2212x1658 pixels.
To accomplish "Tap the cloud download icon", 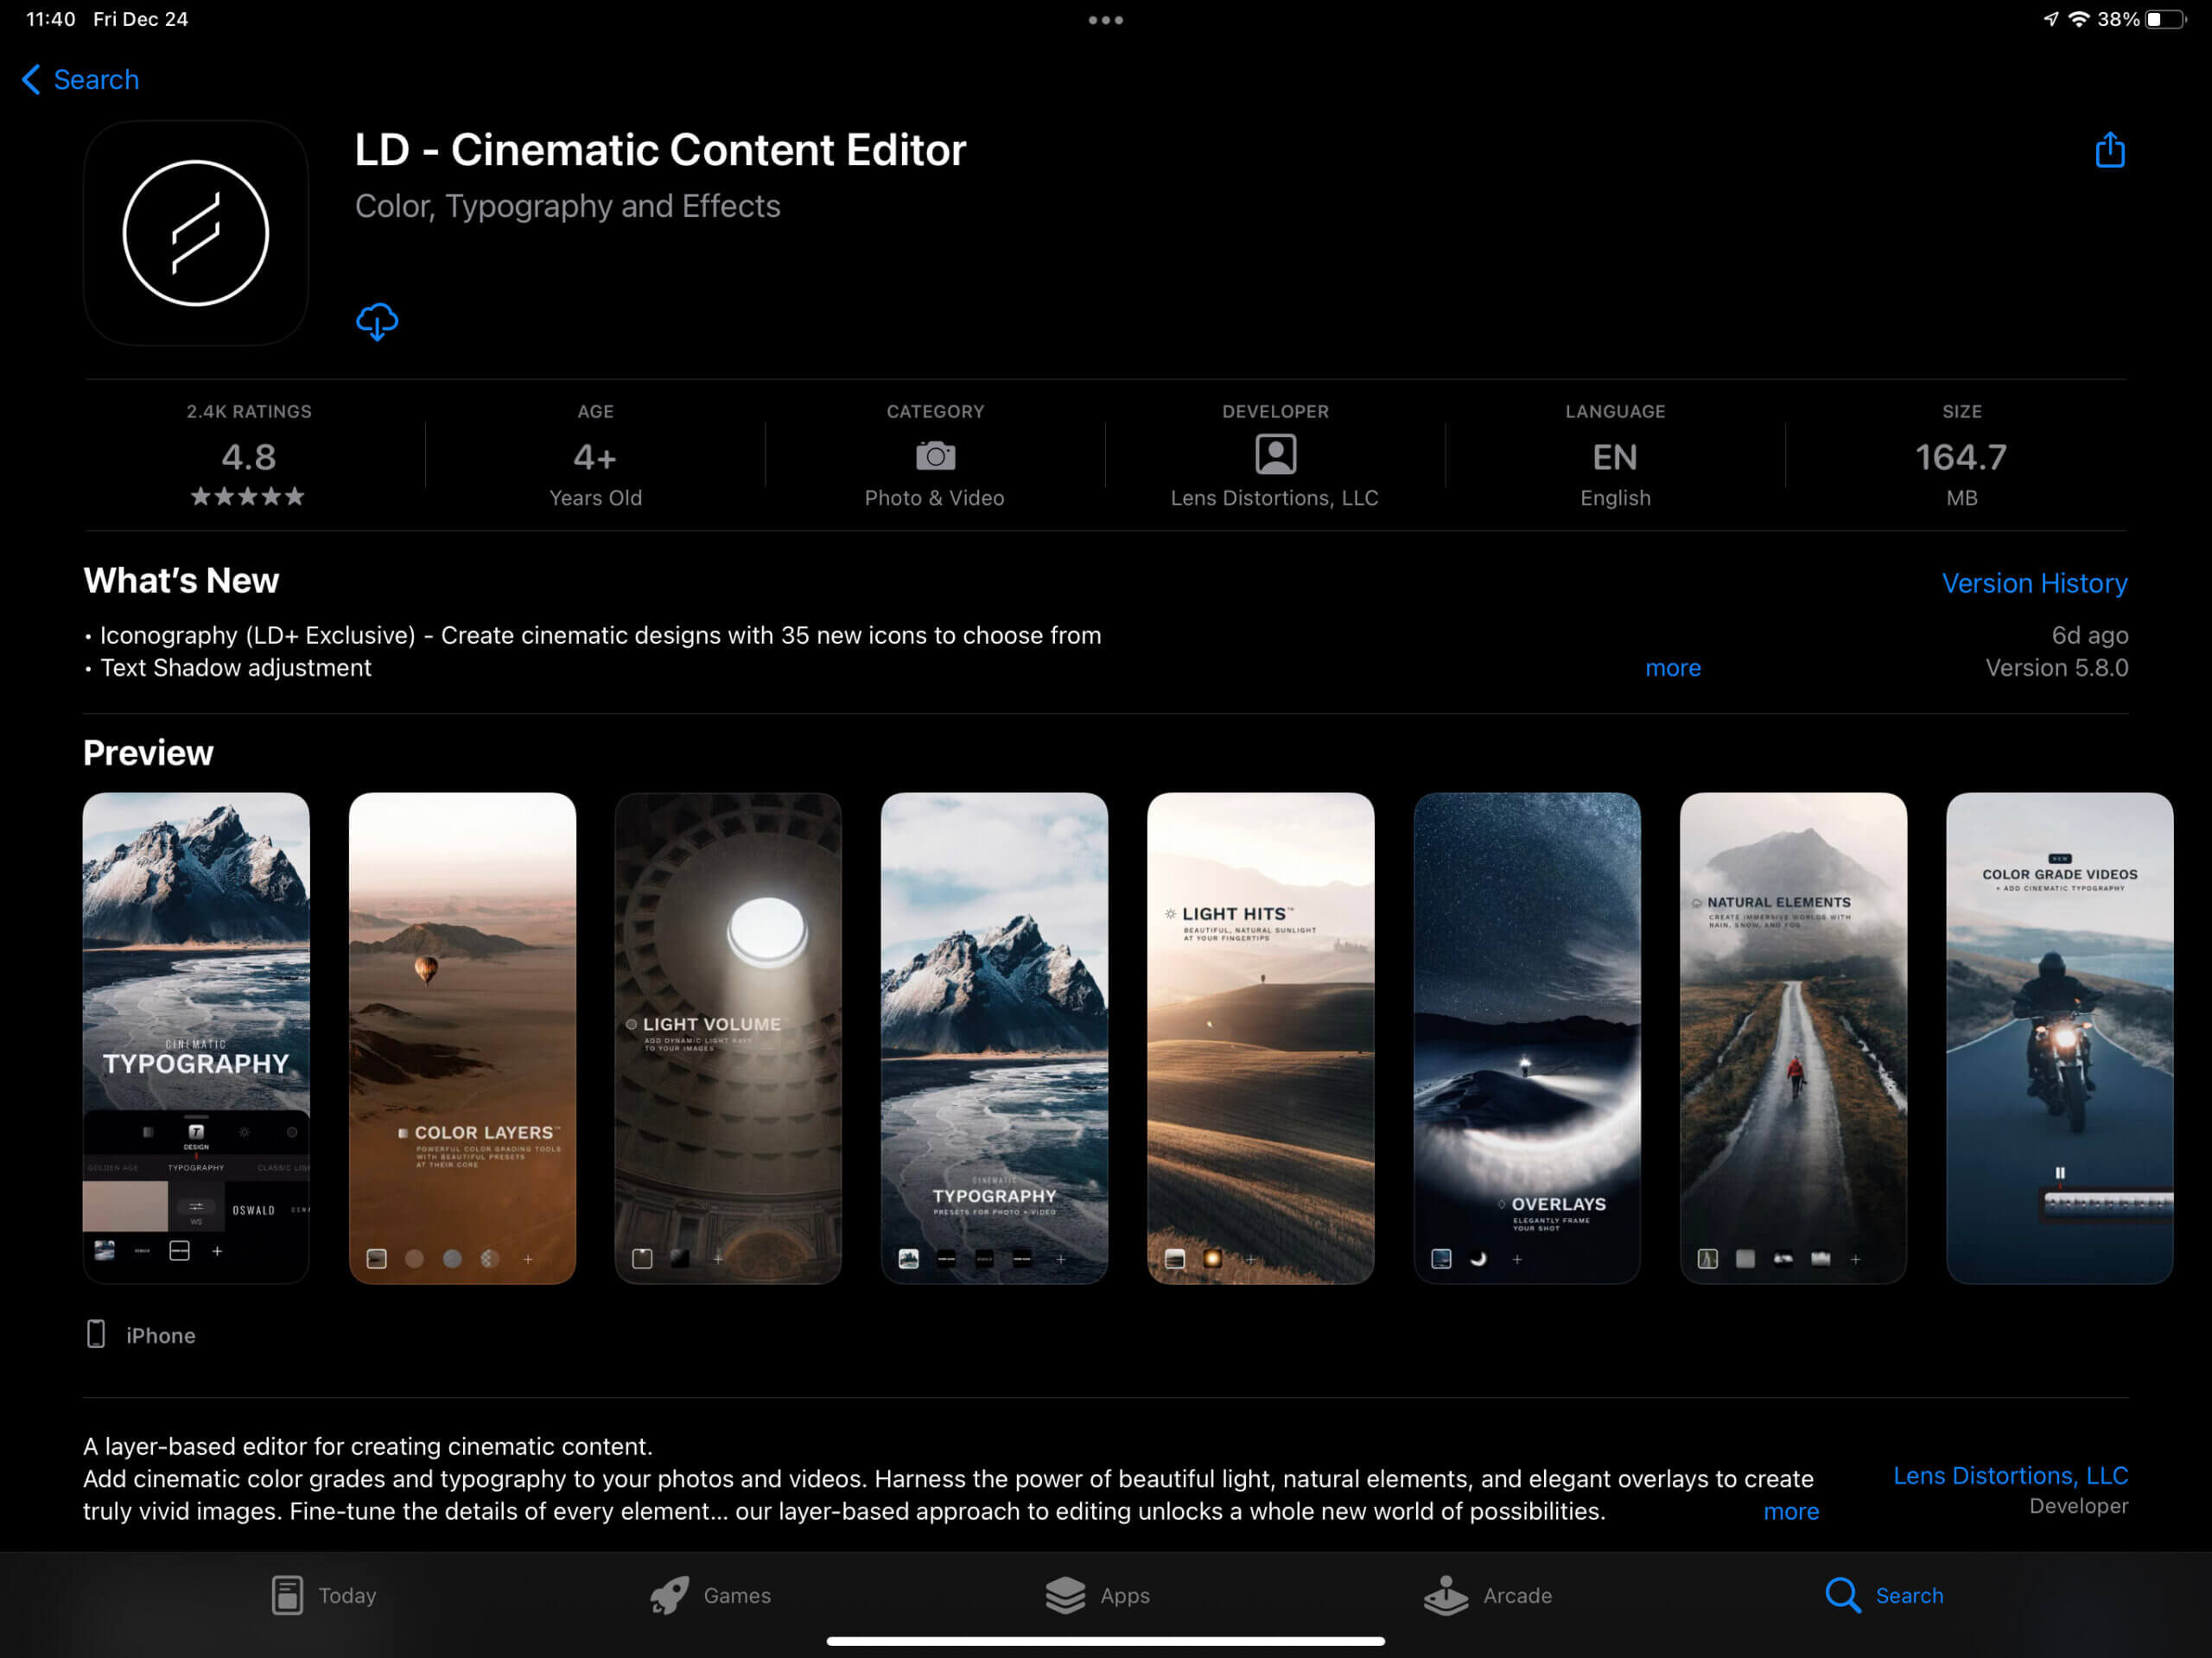I will coord(377,322).
